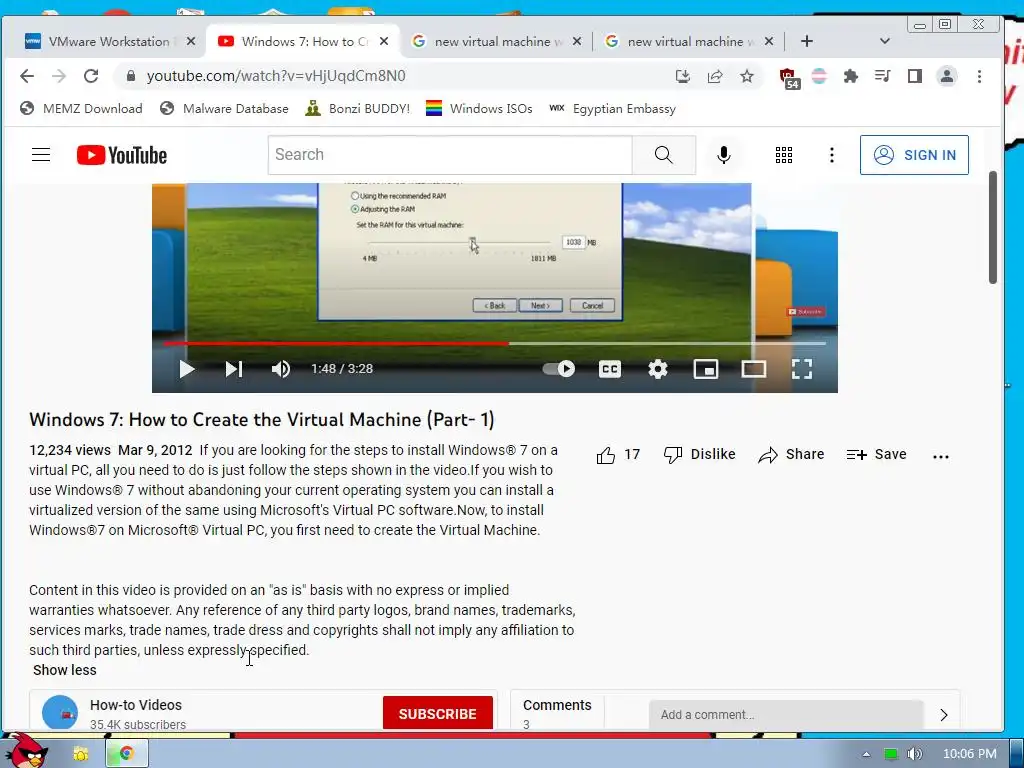Collapse description with Show less
The height and width of the screenshot is (768, 1024).
pyautogui.click(x=65, y=670)
